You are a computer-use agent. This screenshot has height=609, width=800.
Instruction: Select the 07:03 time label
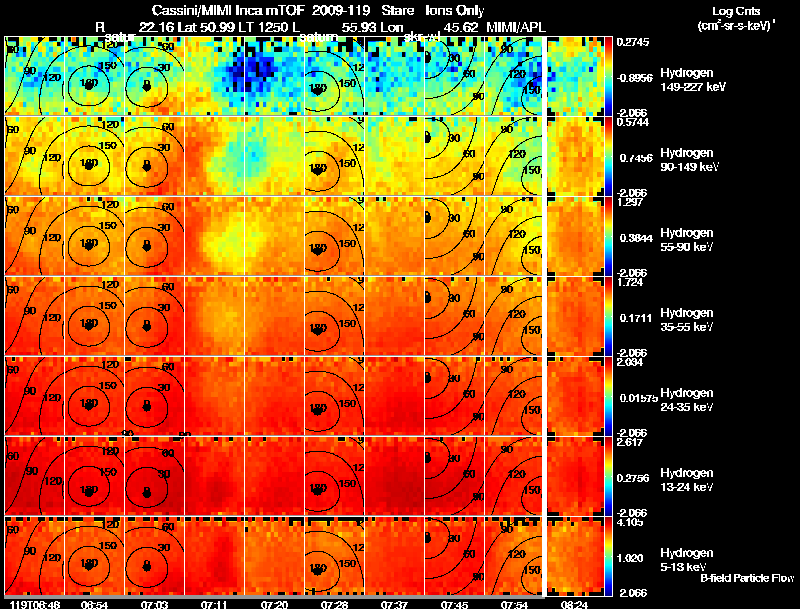pos(154,605)
